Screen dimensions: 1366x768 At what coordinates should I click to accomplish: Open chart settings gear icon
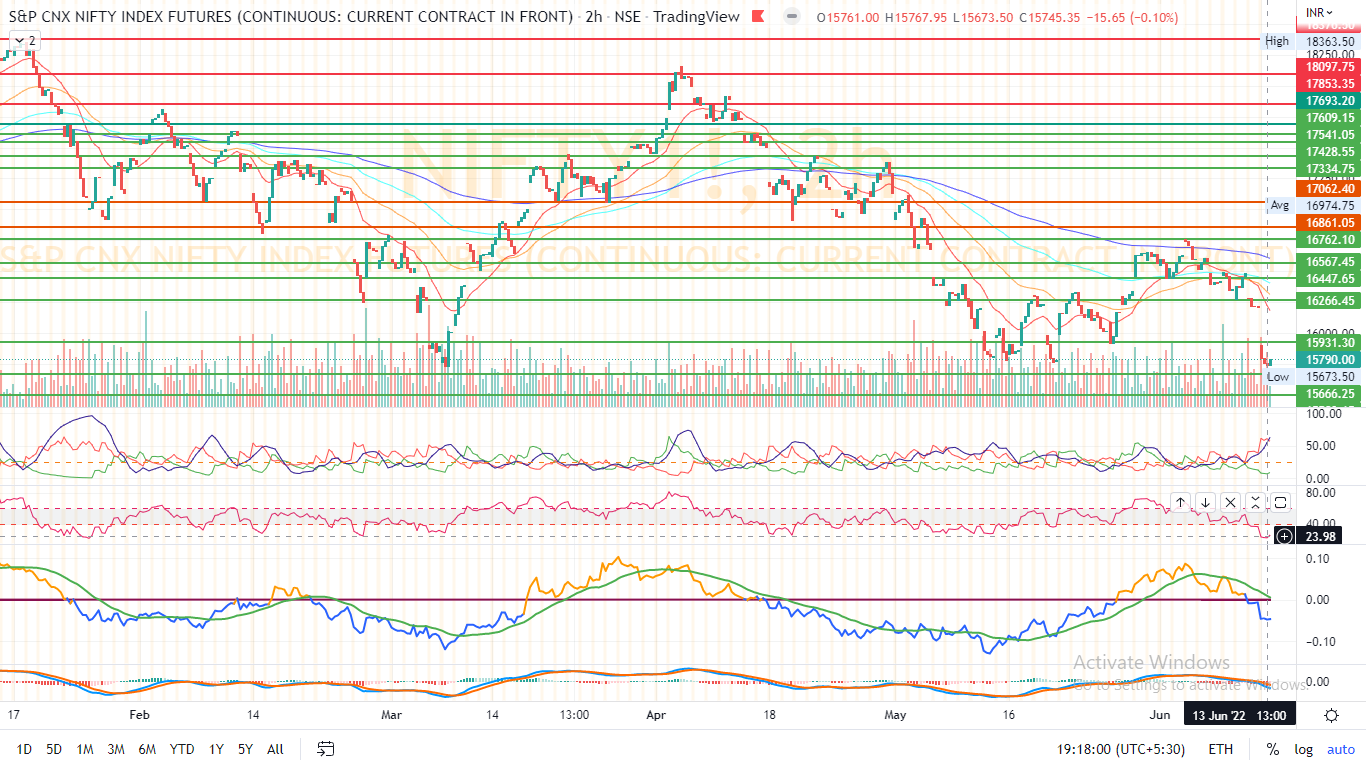1332,715
